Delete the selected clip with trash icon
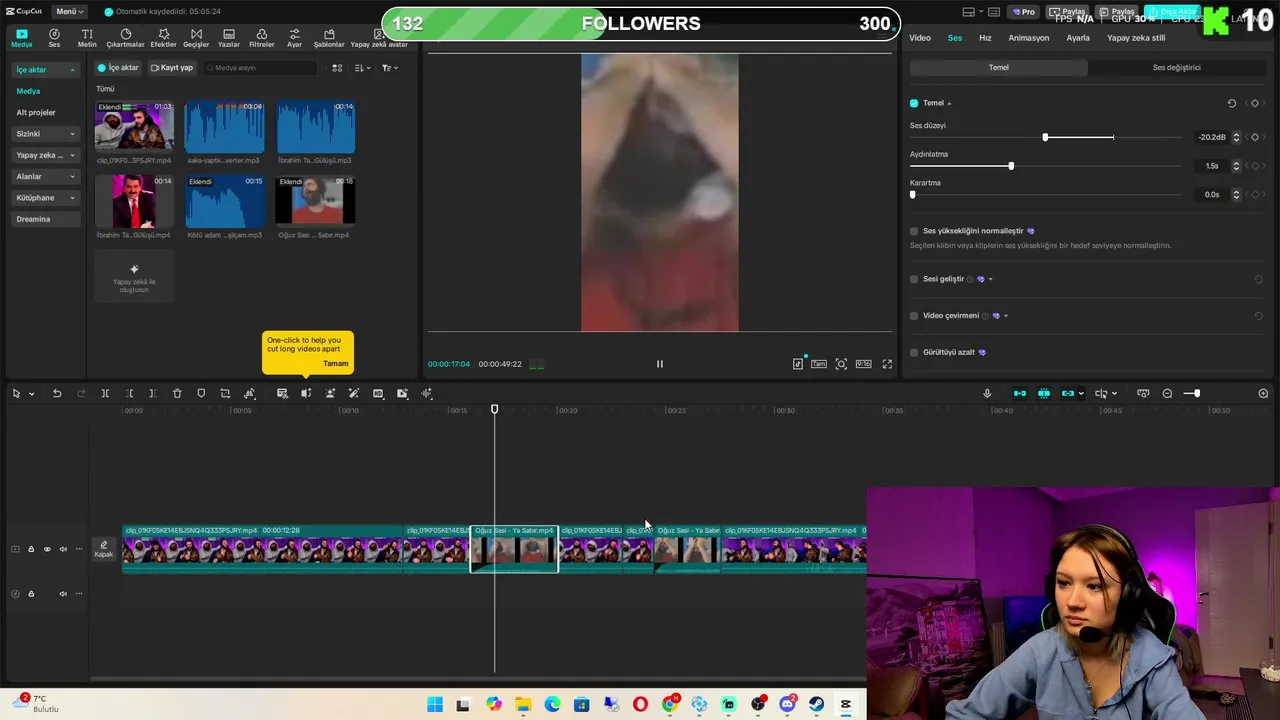The height and width of the screenshot is (720, 1280). [x=177, y=393]
